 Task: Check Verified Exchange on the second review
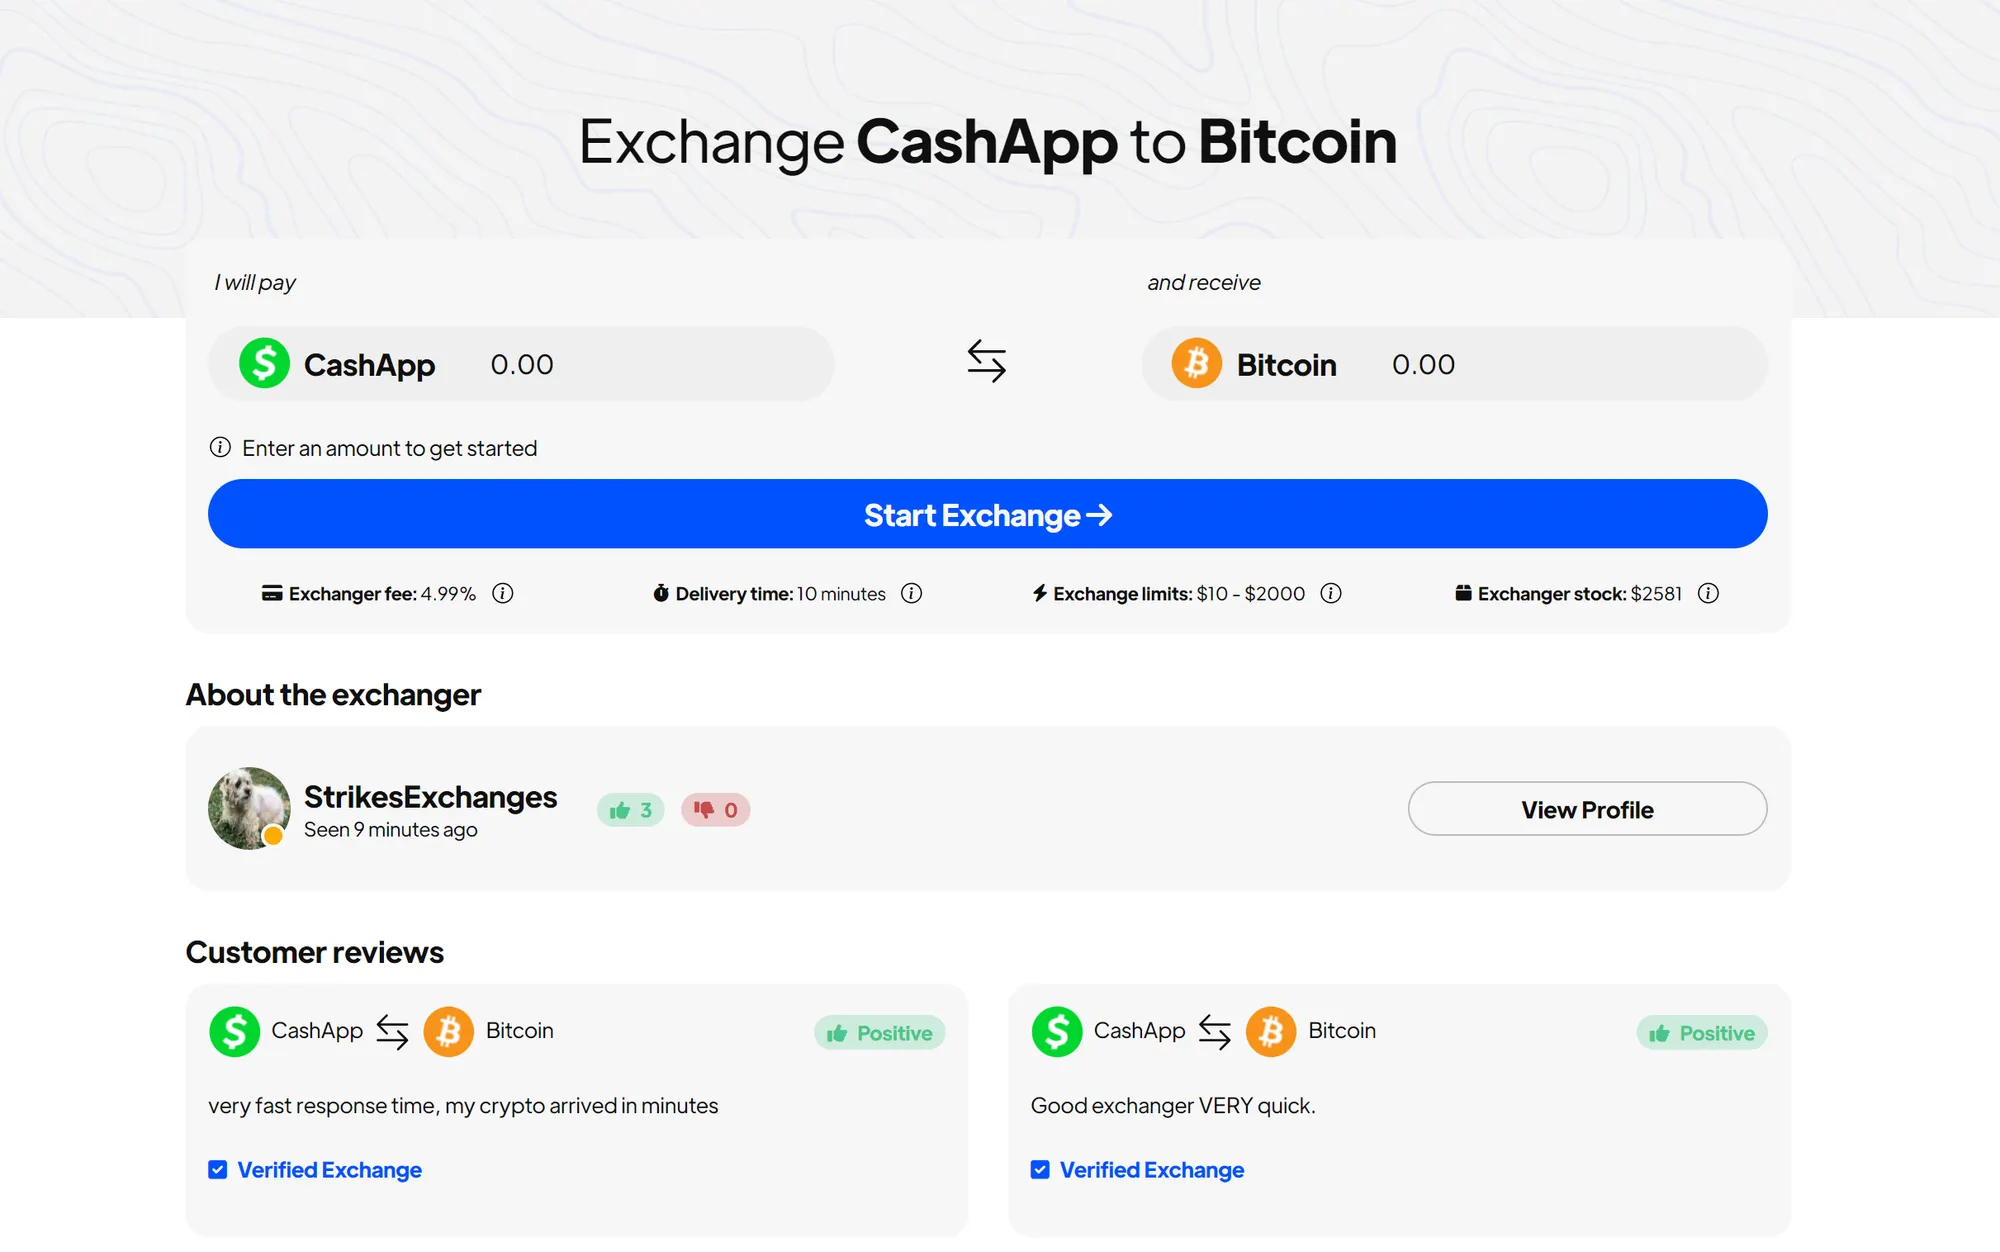pyautogui.click(x=1040, y=1168)
